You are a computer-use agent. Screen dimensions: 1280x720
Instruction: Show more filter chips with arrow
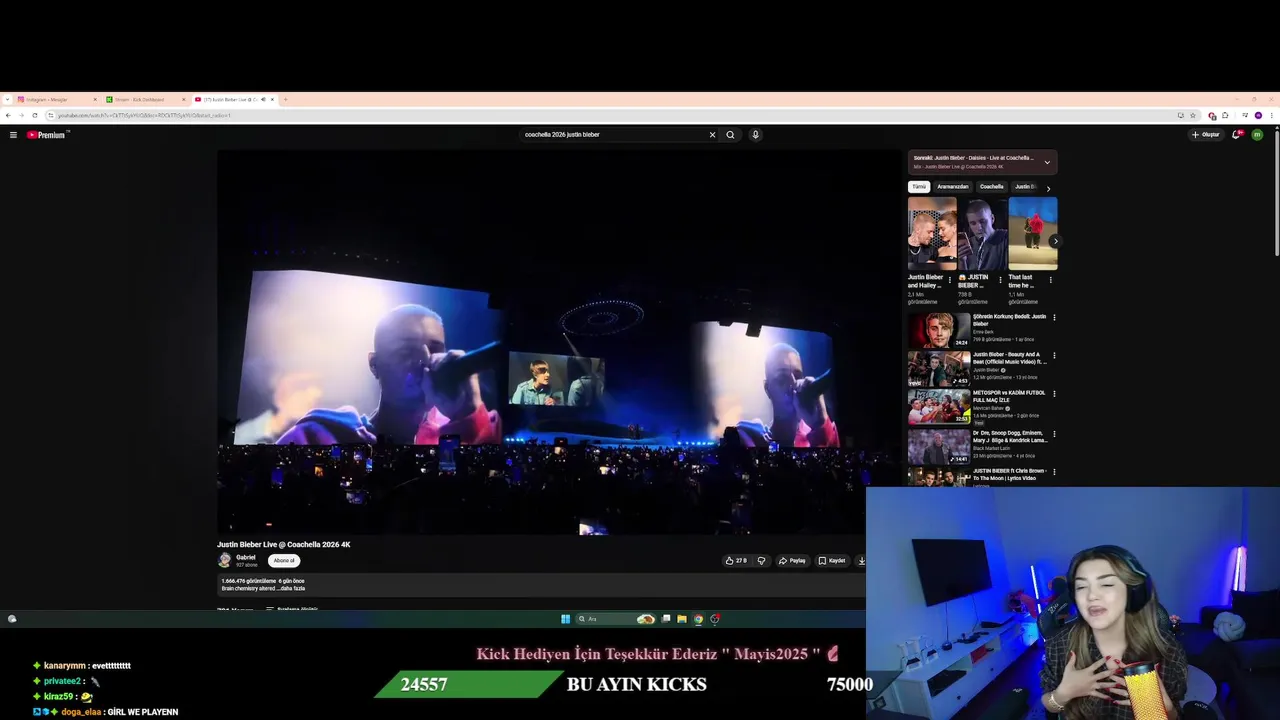click(1048, 187)
